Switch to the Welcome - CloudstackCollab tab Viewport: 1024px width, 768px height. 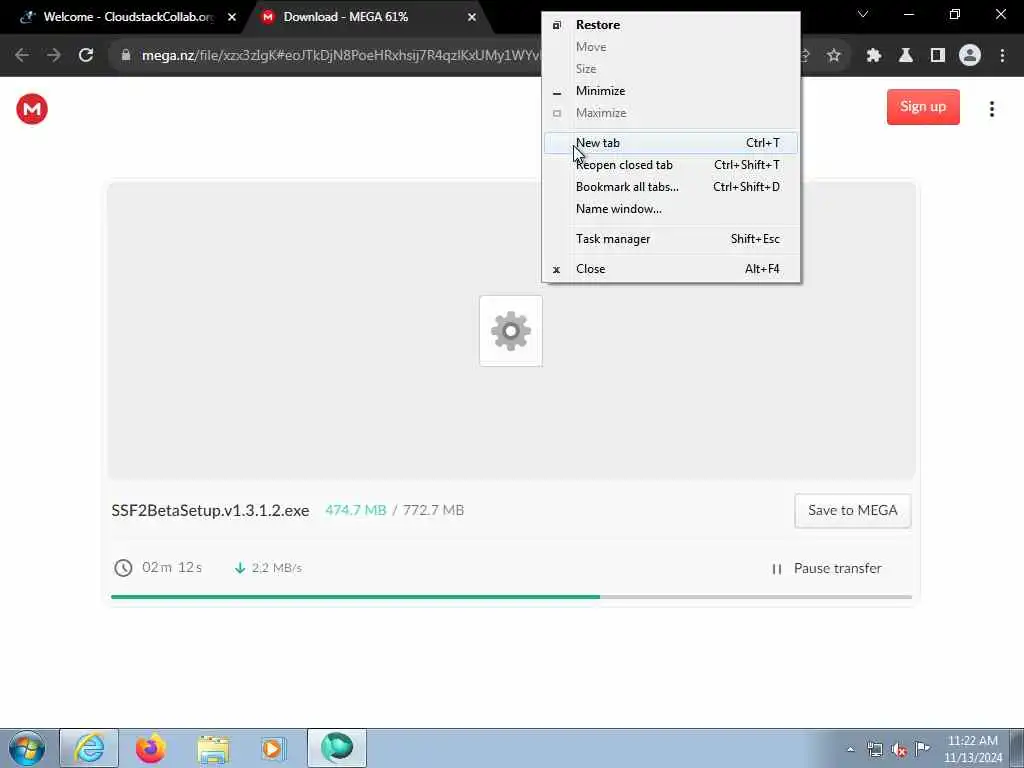[x=127, y=17]
